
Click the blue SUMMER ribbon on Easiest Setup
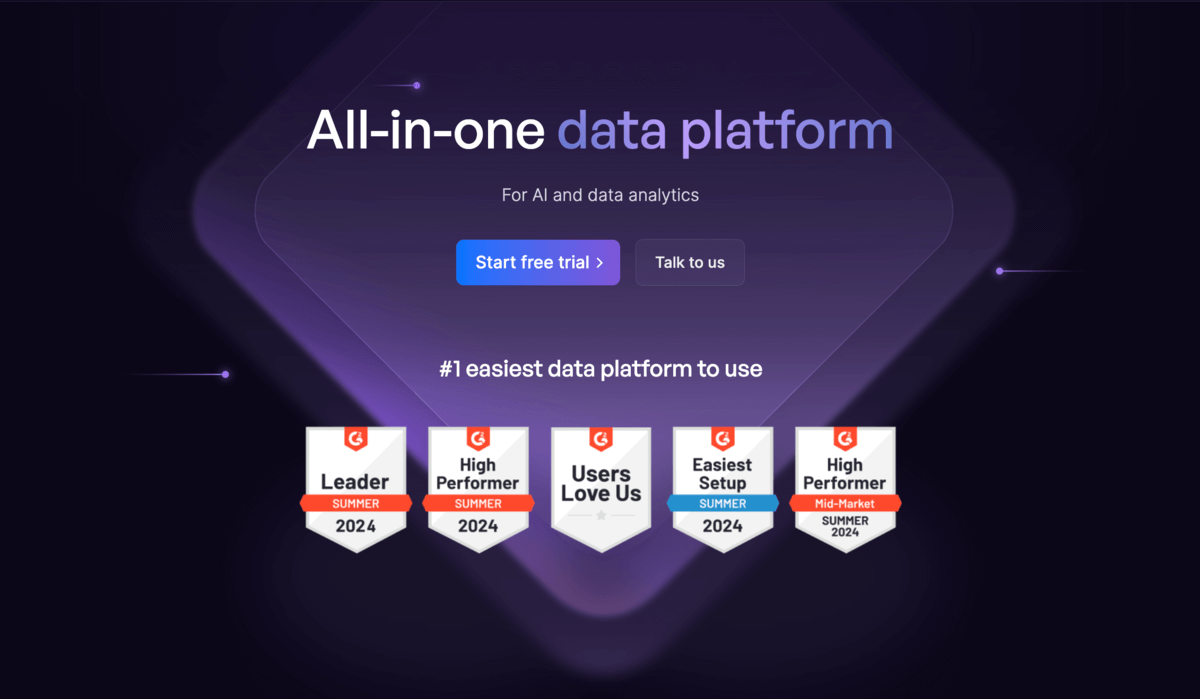point(722,503)
